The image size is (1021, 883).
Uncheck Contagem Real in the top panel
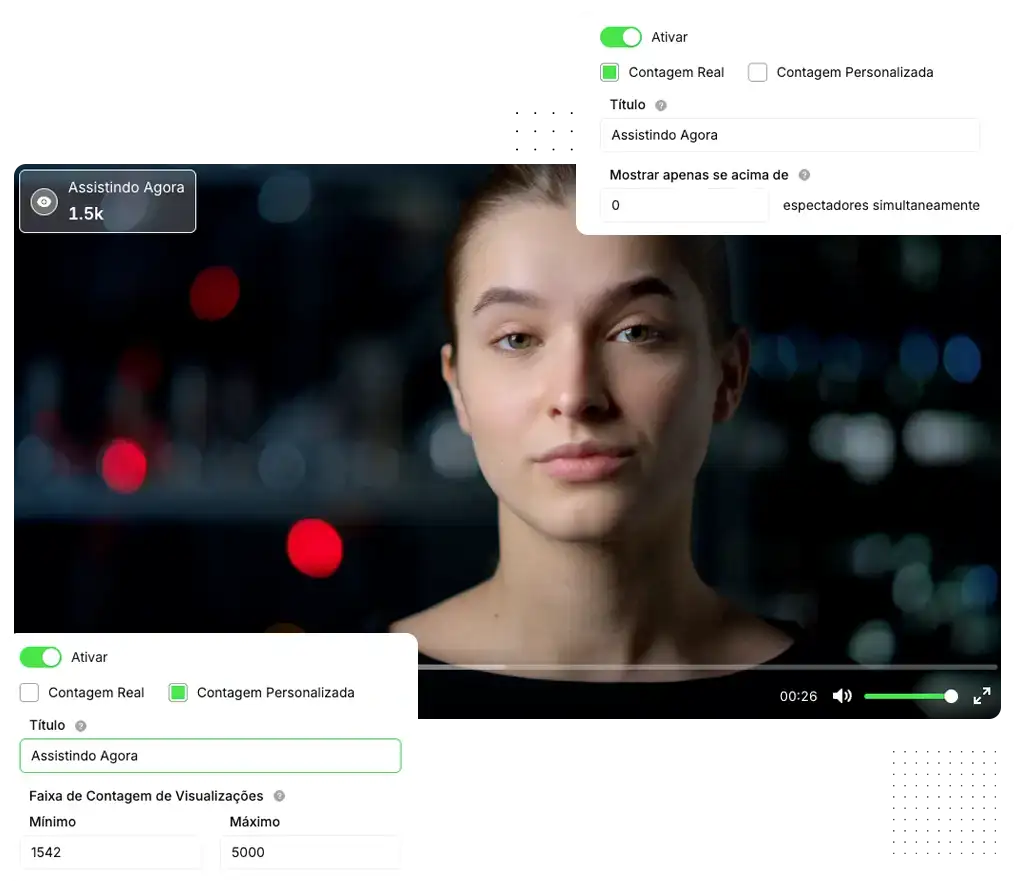609,72
